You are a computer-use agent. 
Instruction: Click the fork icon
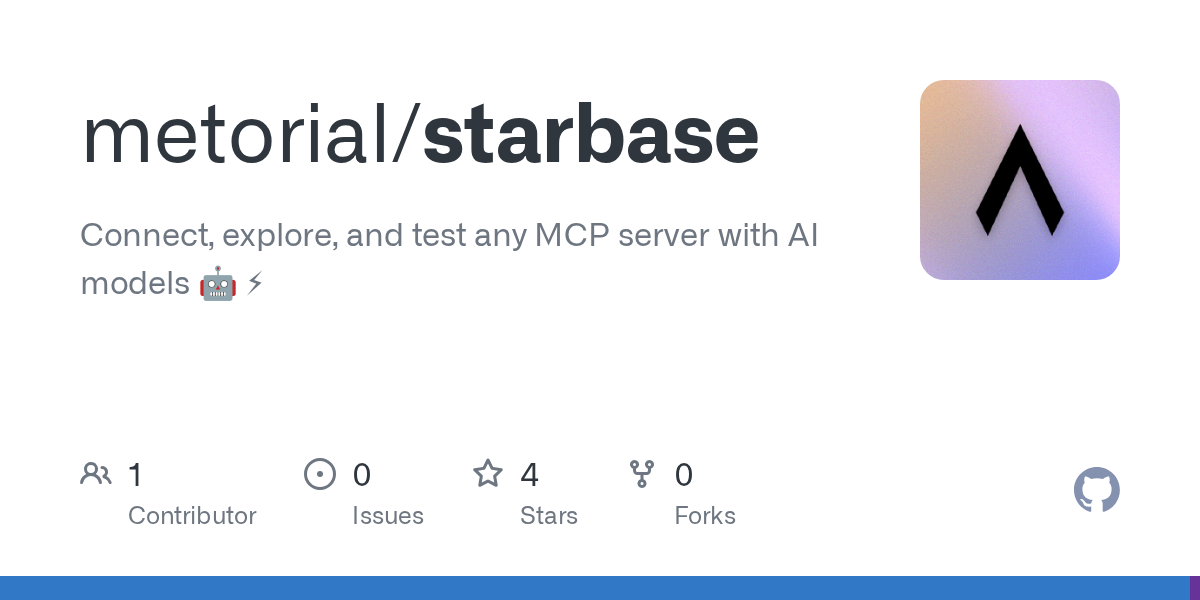pos(642,474)
